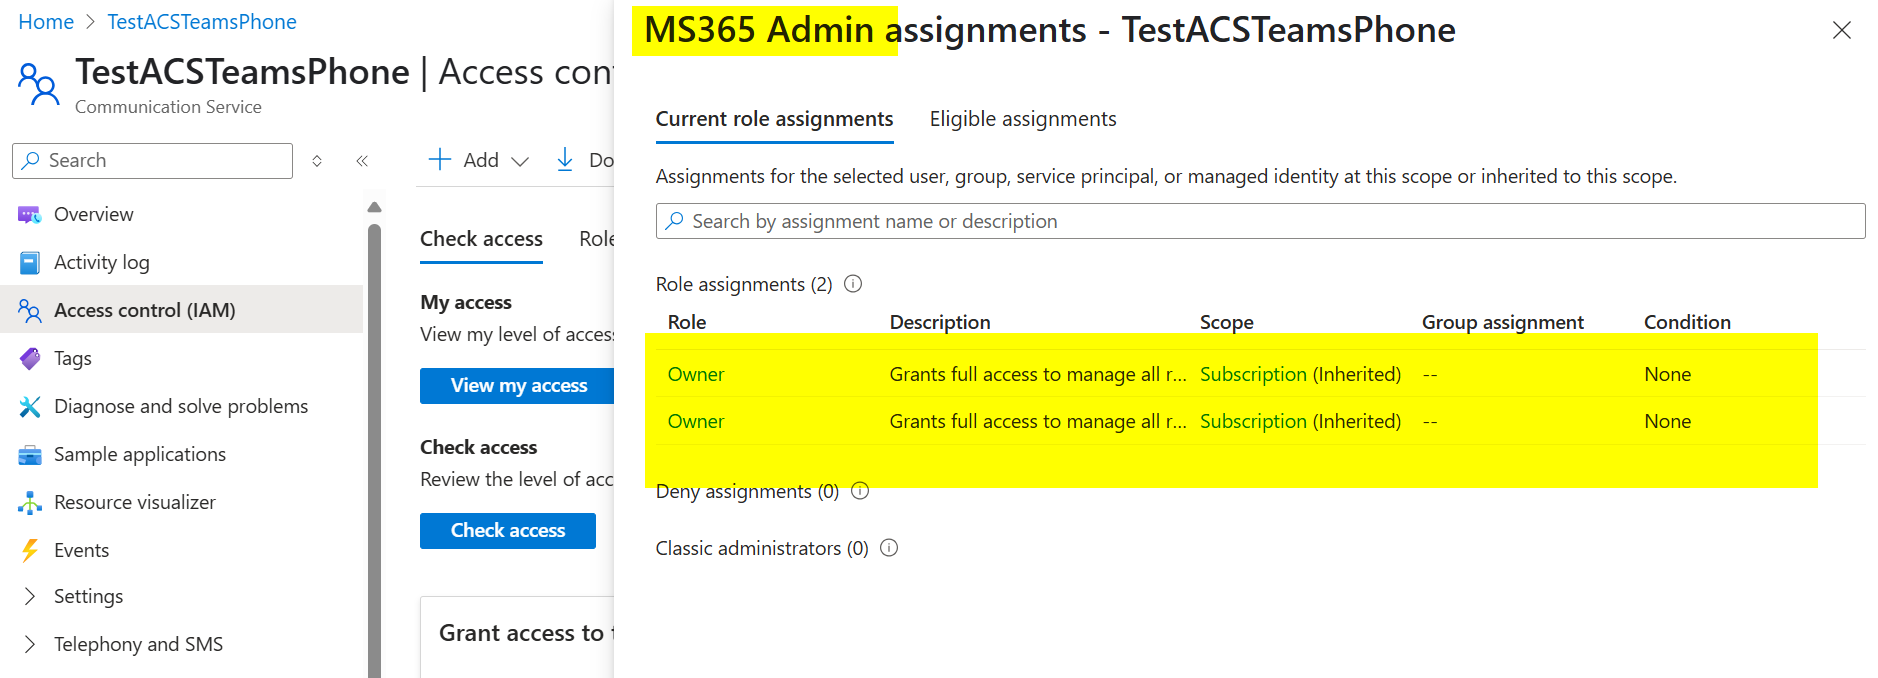
Task: Click Search by assignment name field
Action: 1260,221
